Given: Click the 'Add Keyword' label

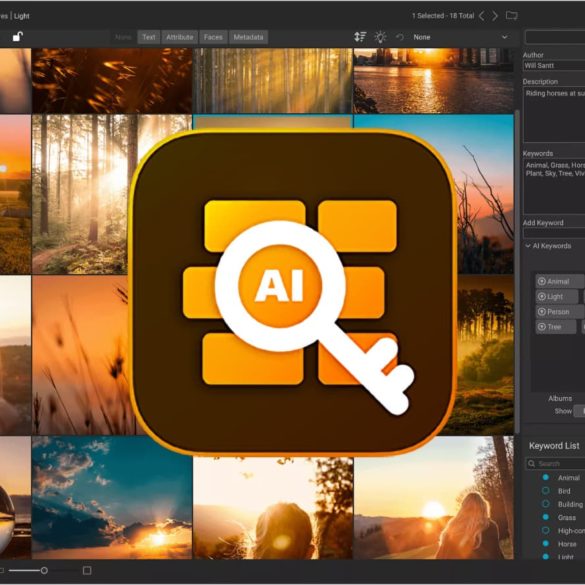Looking at the screenshot, I should [543, 223].
